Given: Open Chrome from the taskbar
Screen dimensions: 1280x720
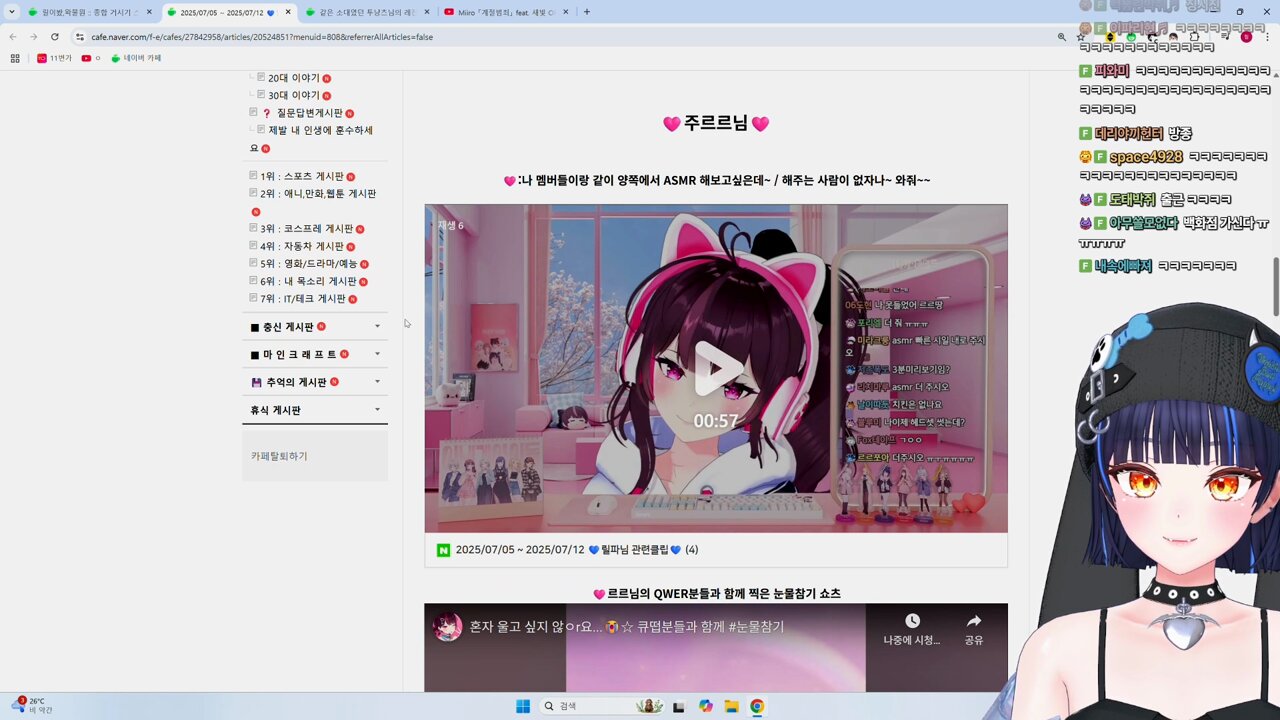Looking at the screenshot, I should tap(757, 706).
